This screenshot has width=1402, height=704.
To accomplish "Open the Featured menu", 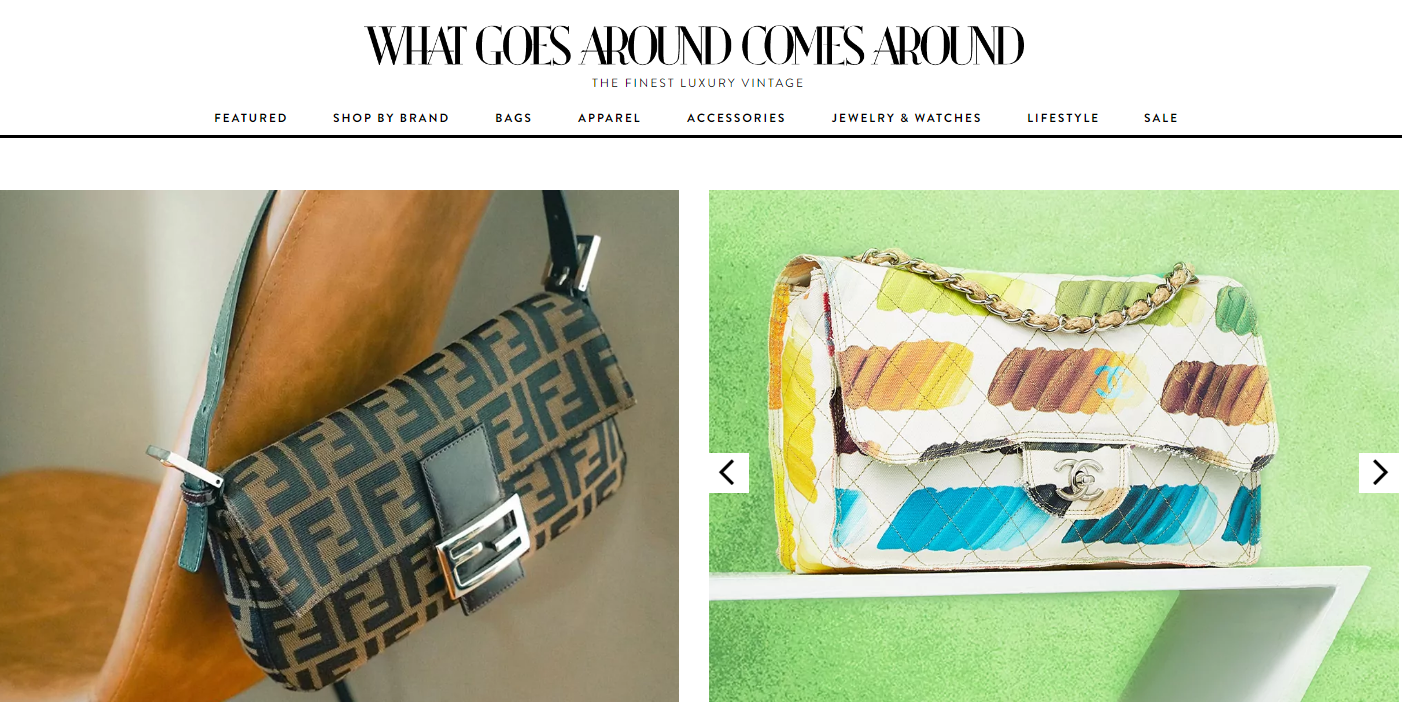I will point(251,118).
